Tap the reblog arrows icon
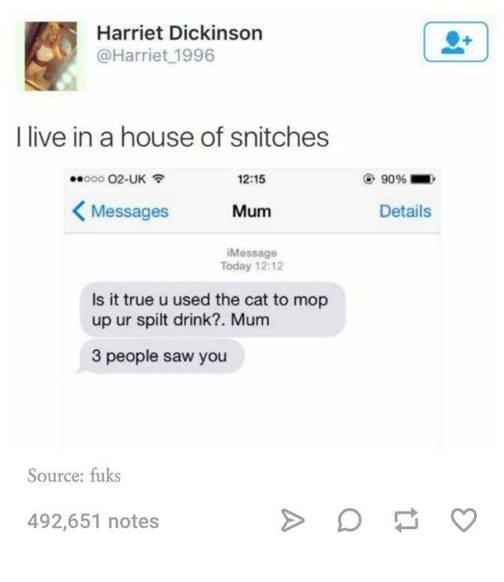Viewport: 504px width, 582px height. 406,520
